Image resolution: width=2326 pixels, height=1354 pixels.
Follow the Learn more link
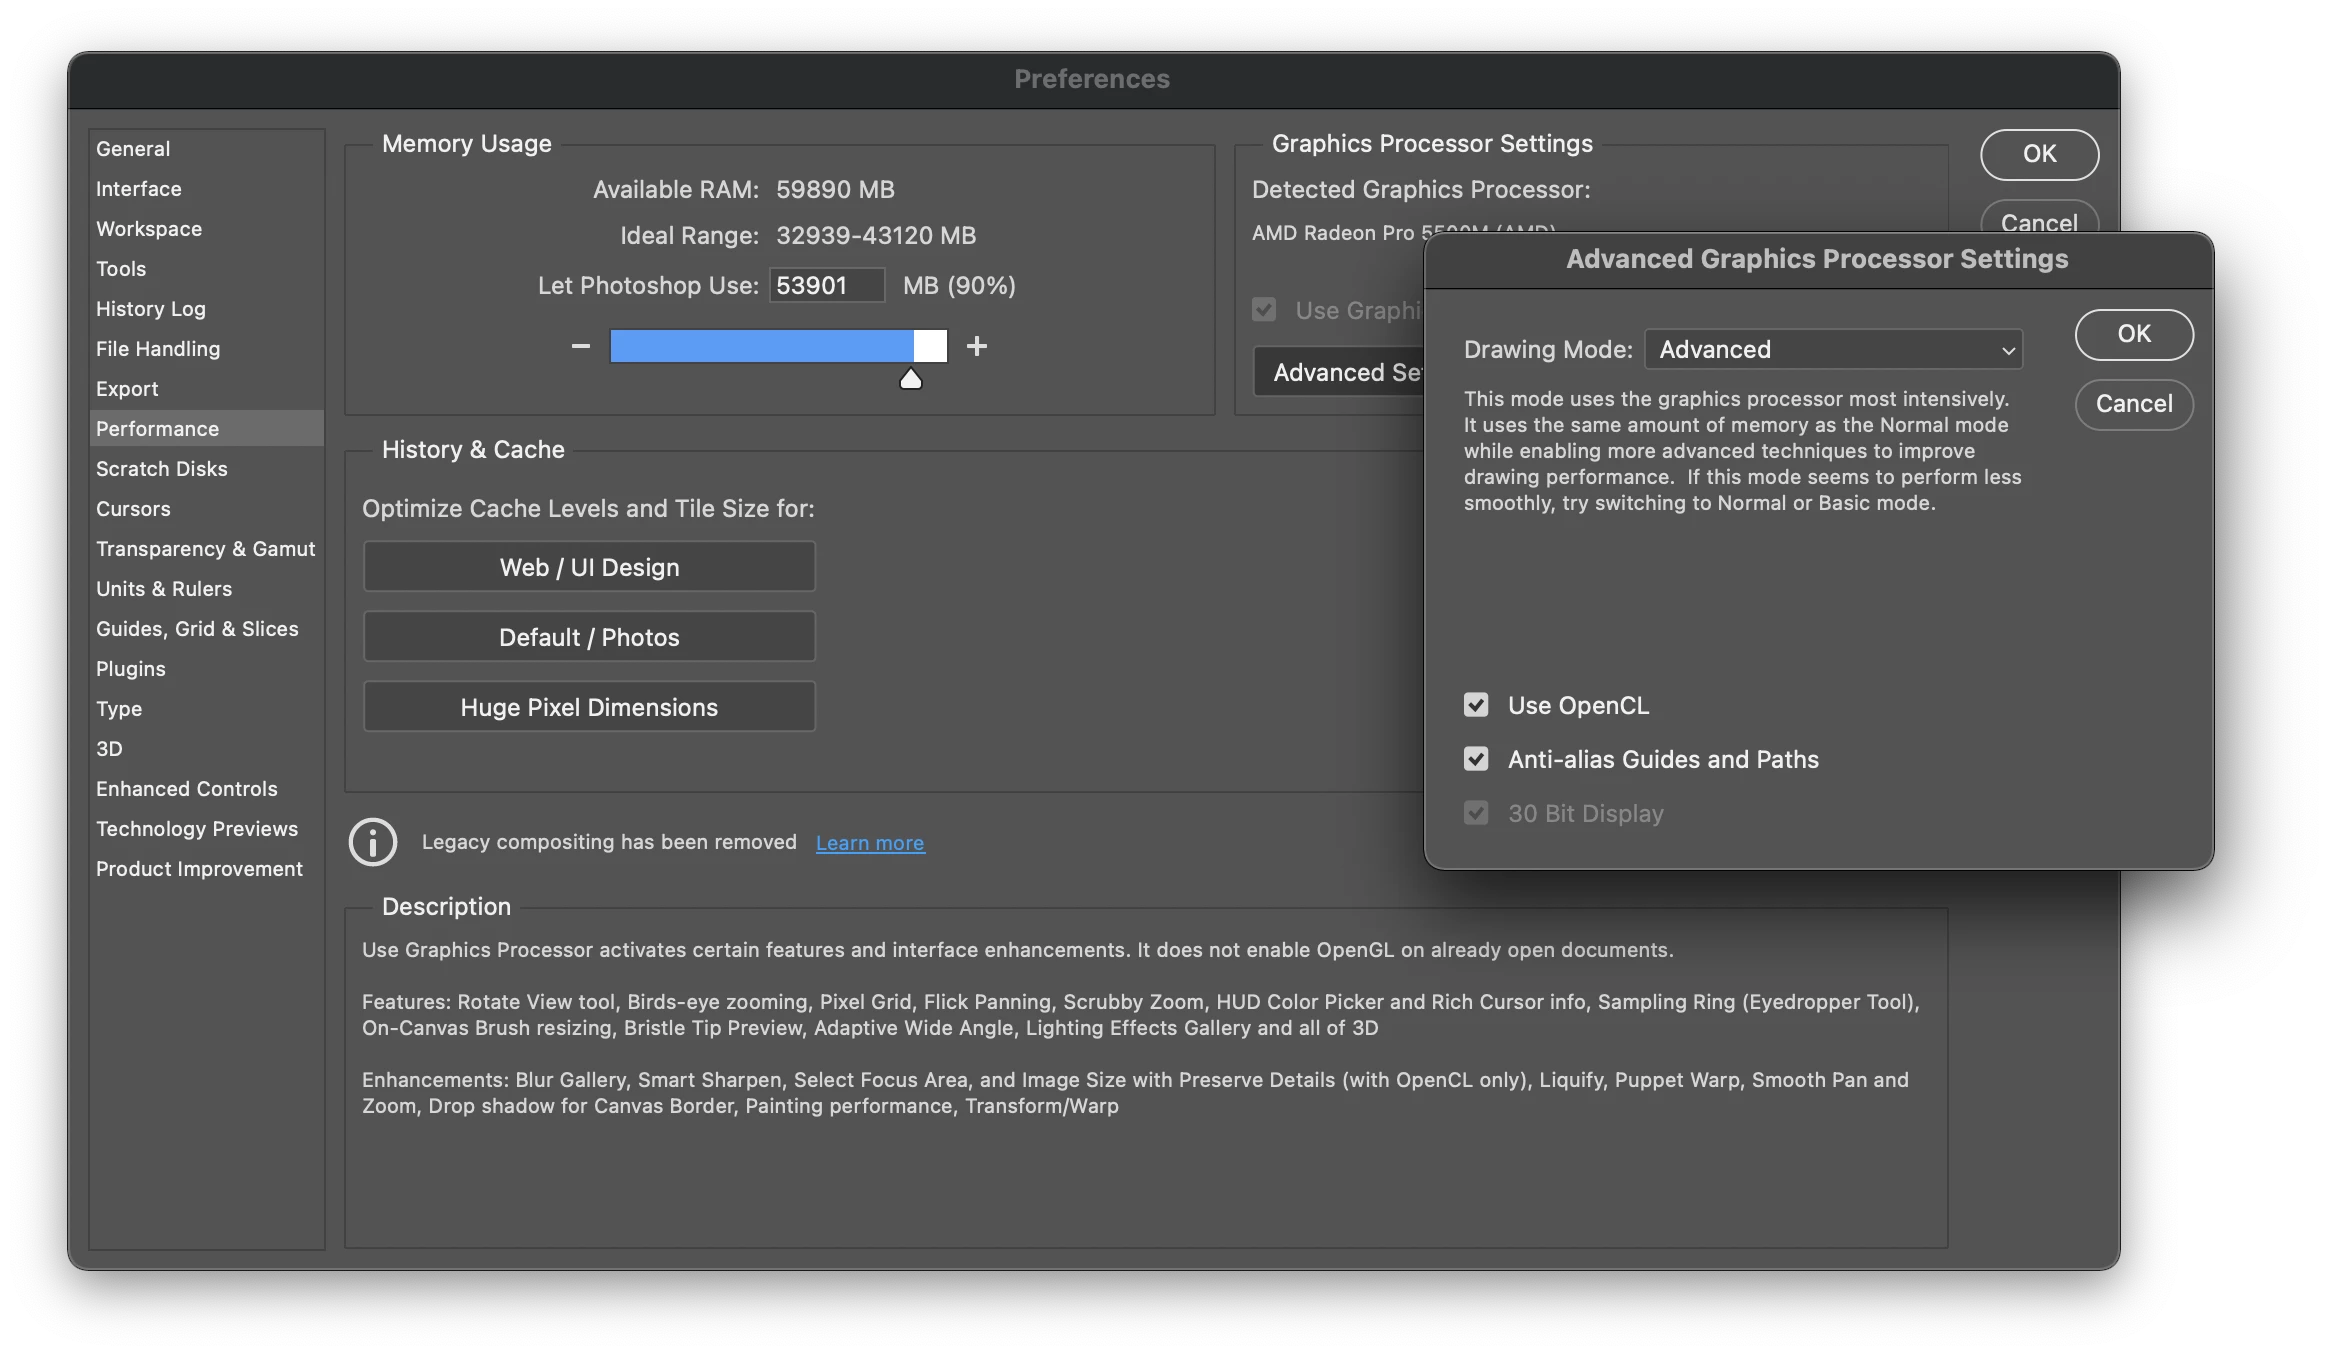pyautogui.click(x=870, y=843)
